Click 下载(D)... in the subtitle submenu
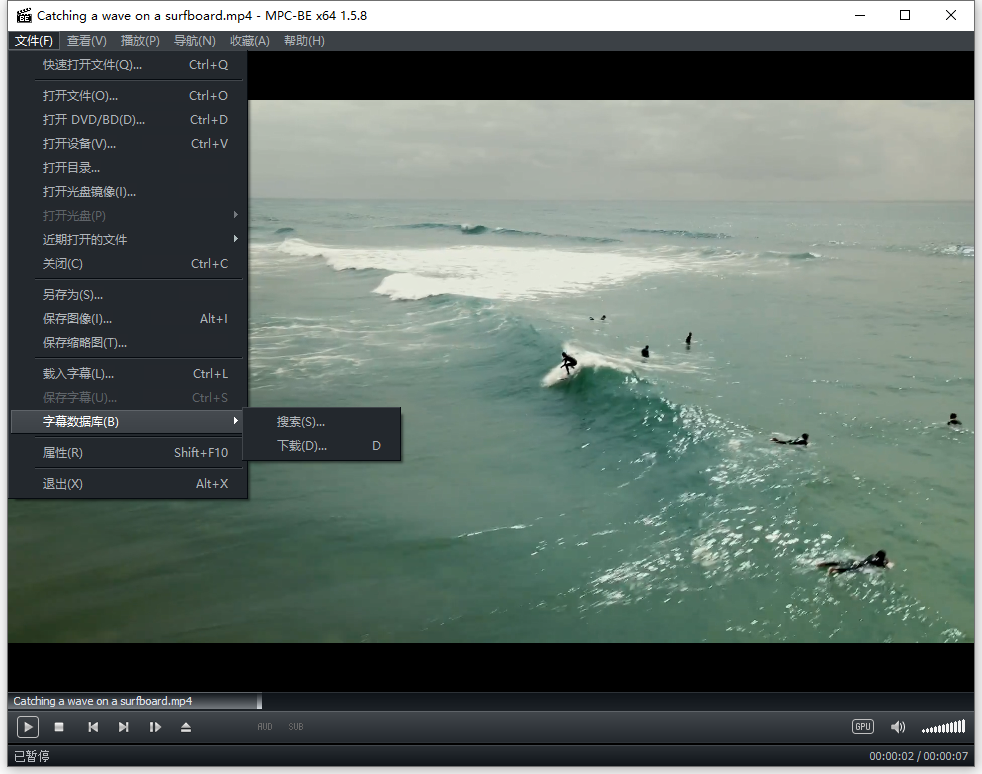982x774 pixels. (x=321, y=446)
